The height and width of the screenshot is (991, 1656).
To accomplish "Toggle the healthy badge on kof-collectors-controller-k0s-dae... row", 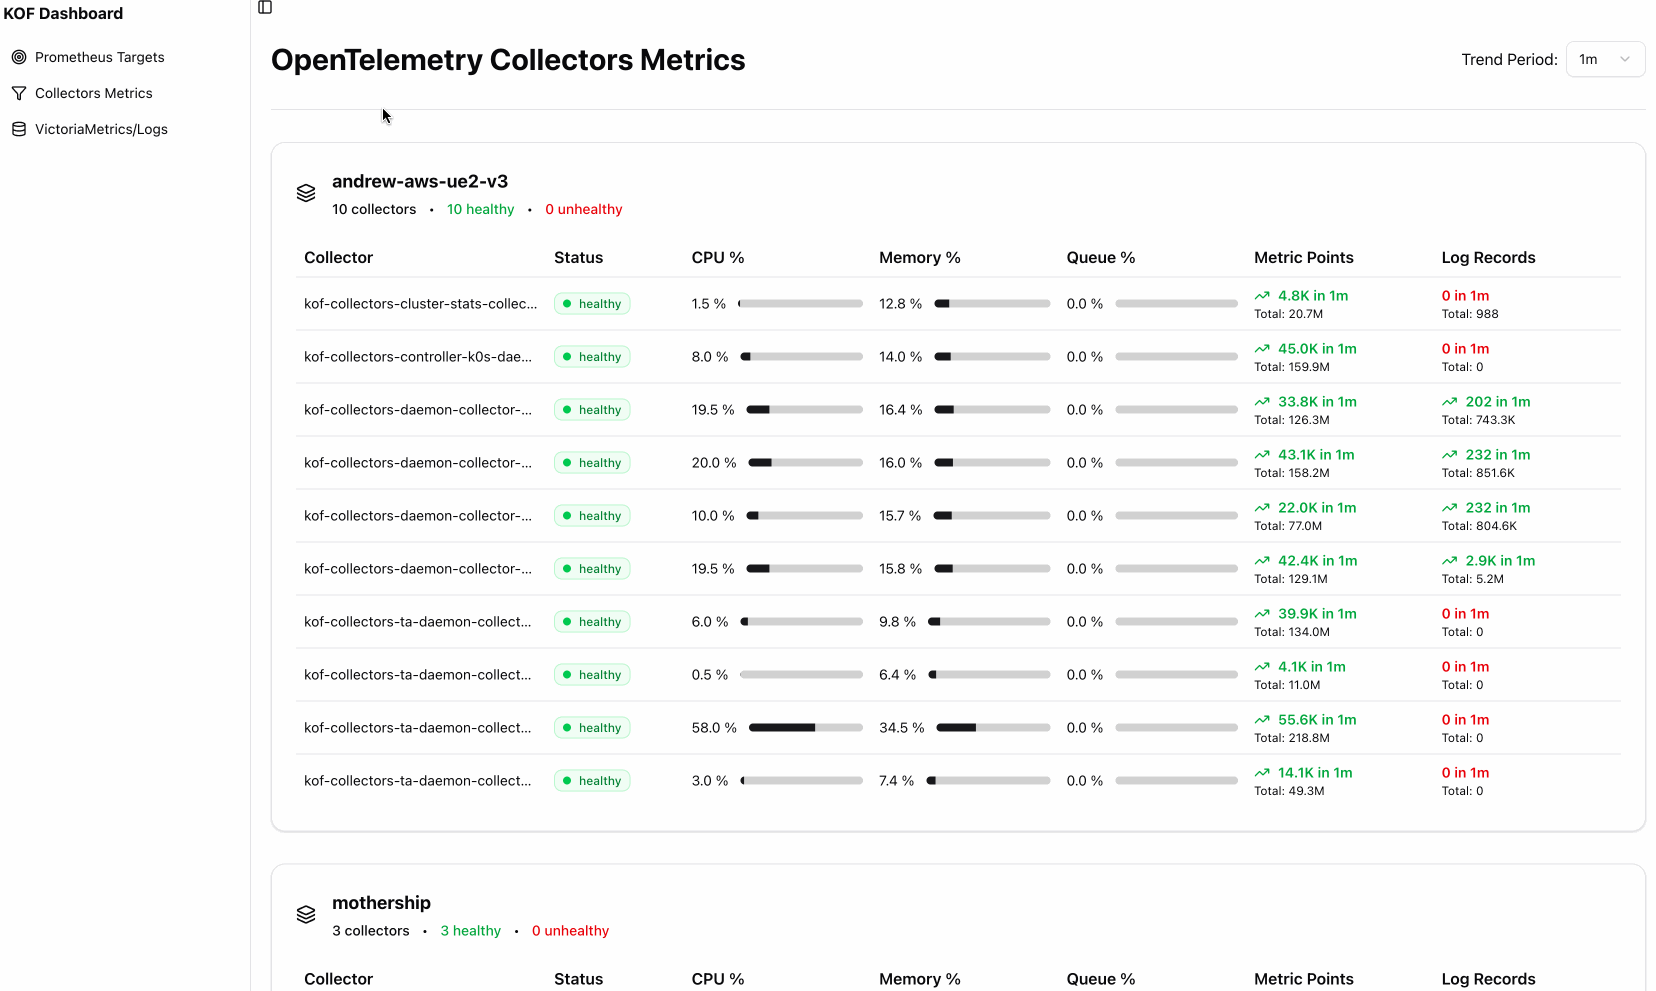I will pos(591,356).
